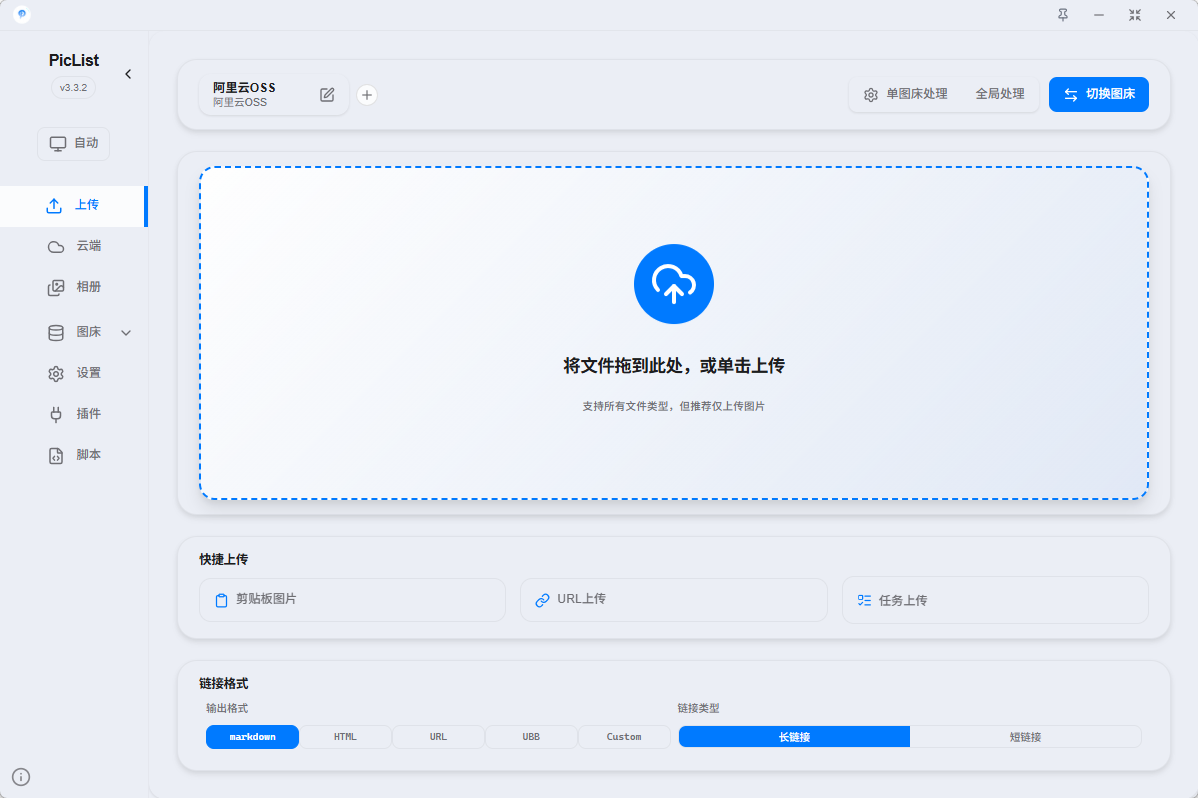Screen dimensions: 1198x798
Task: Collapse the sidebar with the left chevron
Action: [128, 74]
